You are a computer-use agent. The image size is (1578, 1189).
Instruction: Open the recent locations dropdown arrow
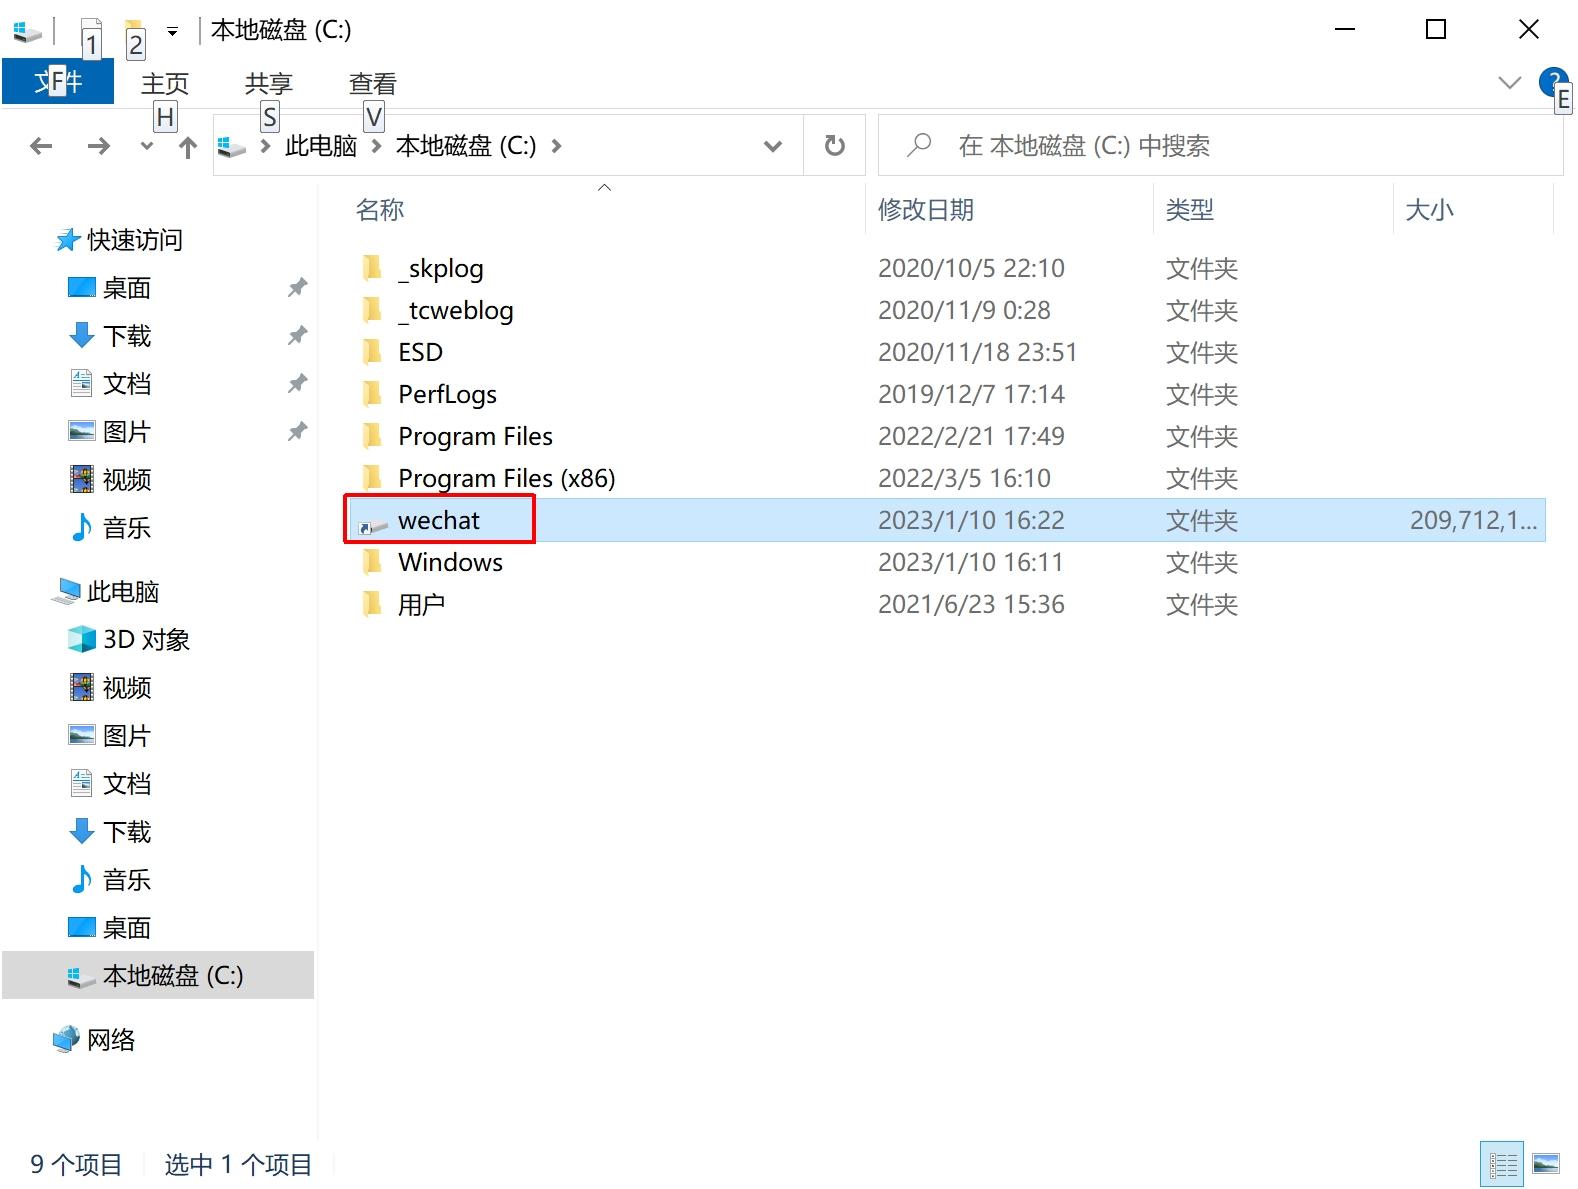[x=147, y=147]
